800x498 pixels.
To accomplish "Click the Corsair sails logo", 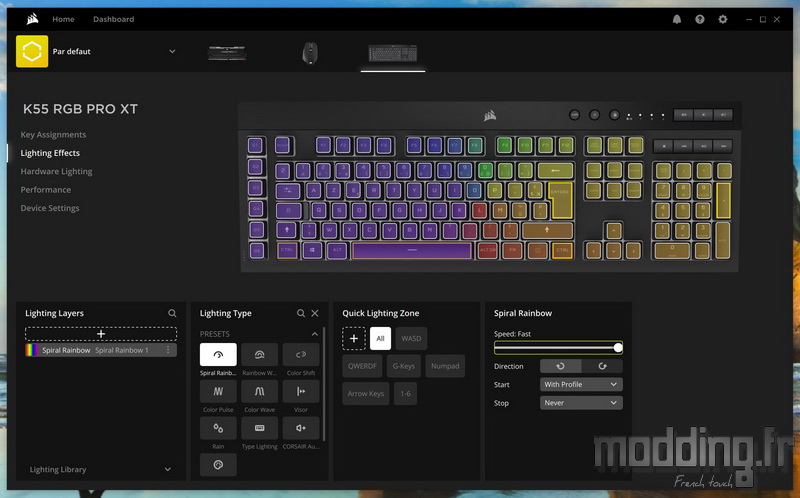I will pyautogui.click(x=32, y=19).
